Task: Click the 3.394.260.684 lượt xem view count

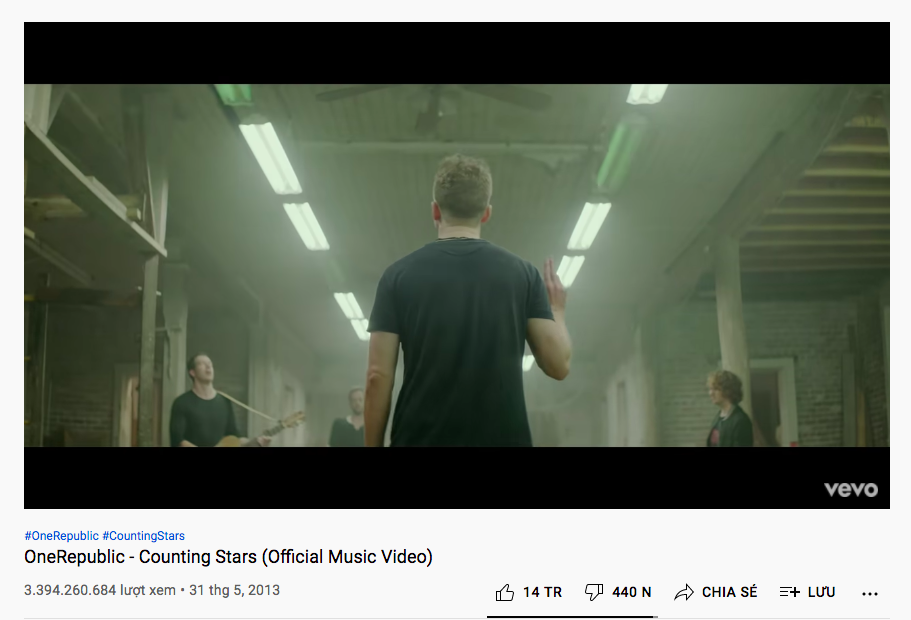Action: 100,590
